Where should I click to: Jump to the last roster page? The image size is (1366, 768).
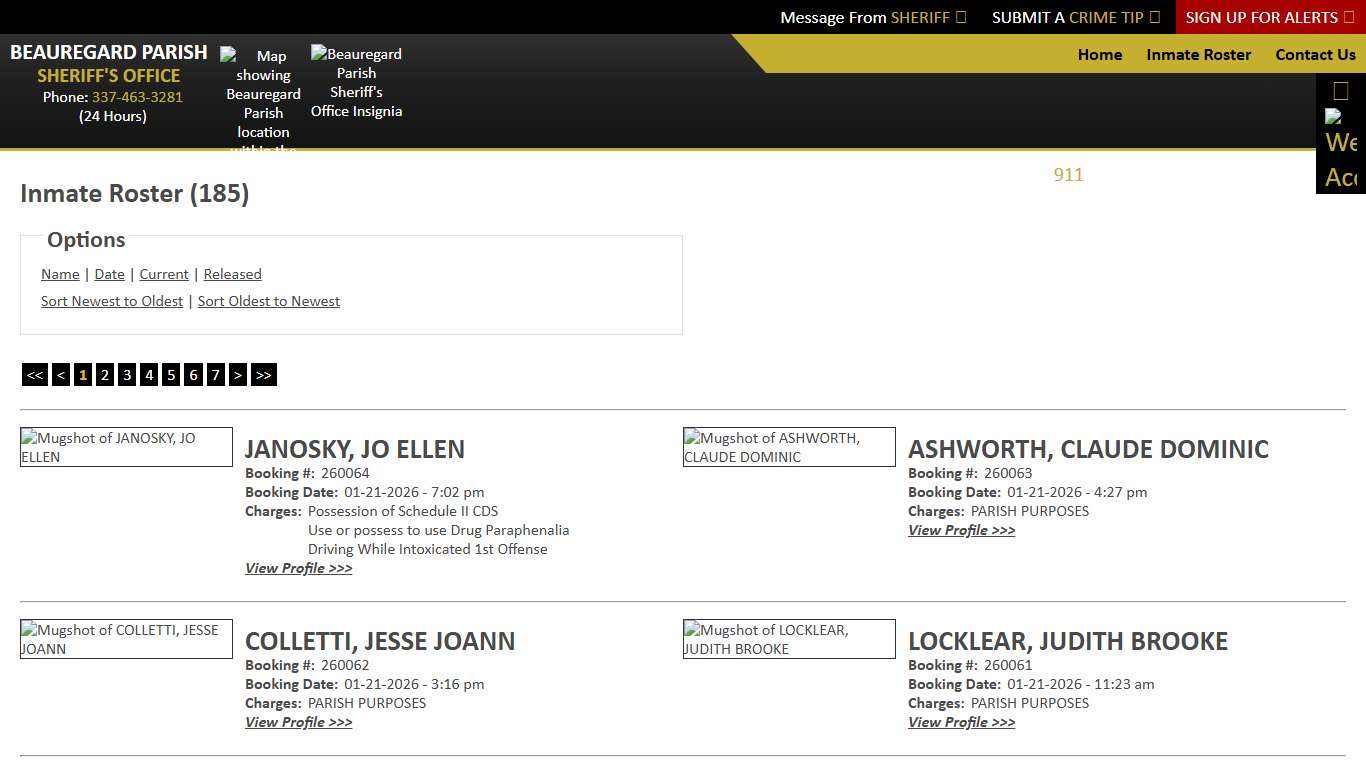click(263, 374)
